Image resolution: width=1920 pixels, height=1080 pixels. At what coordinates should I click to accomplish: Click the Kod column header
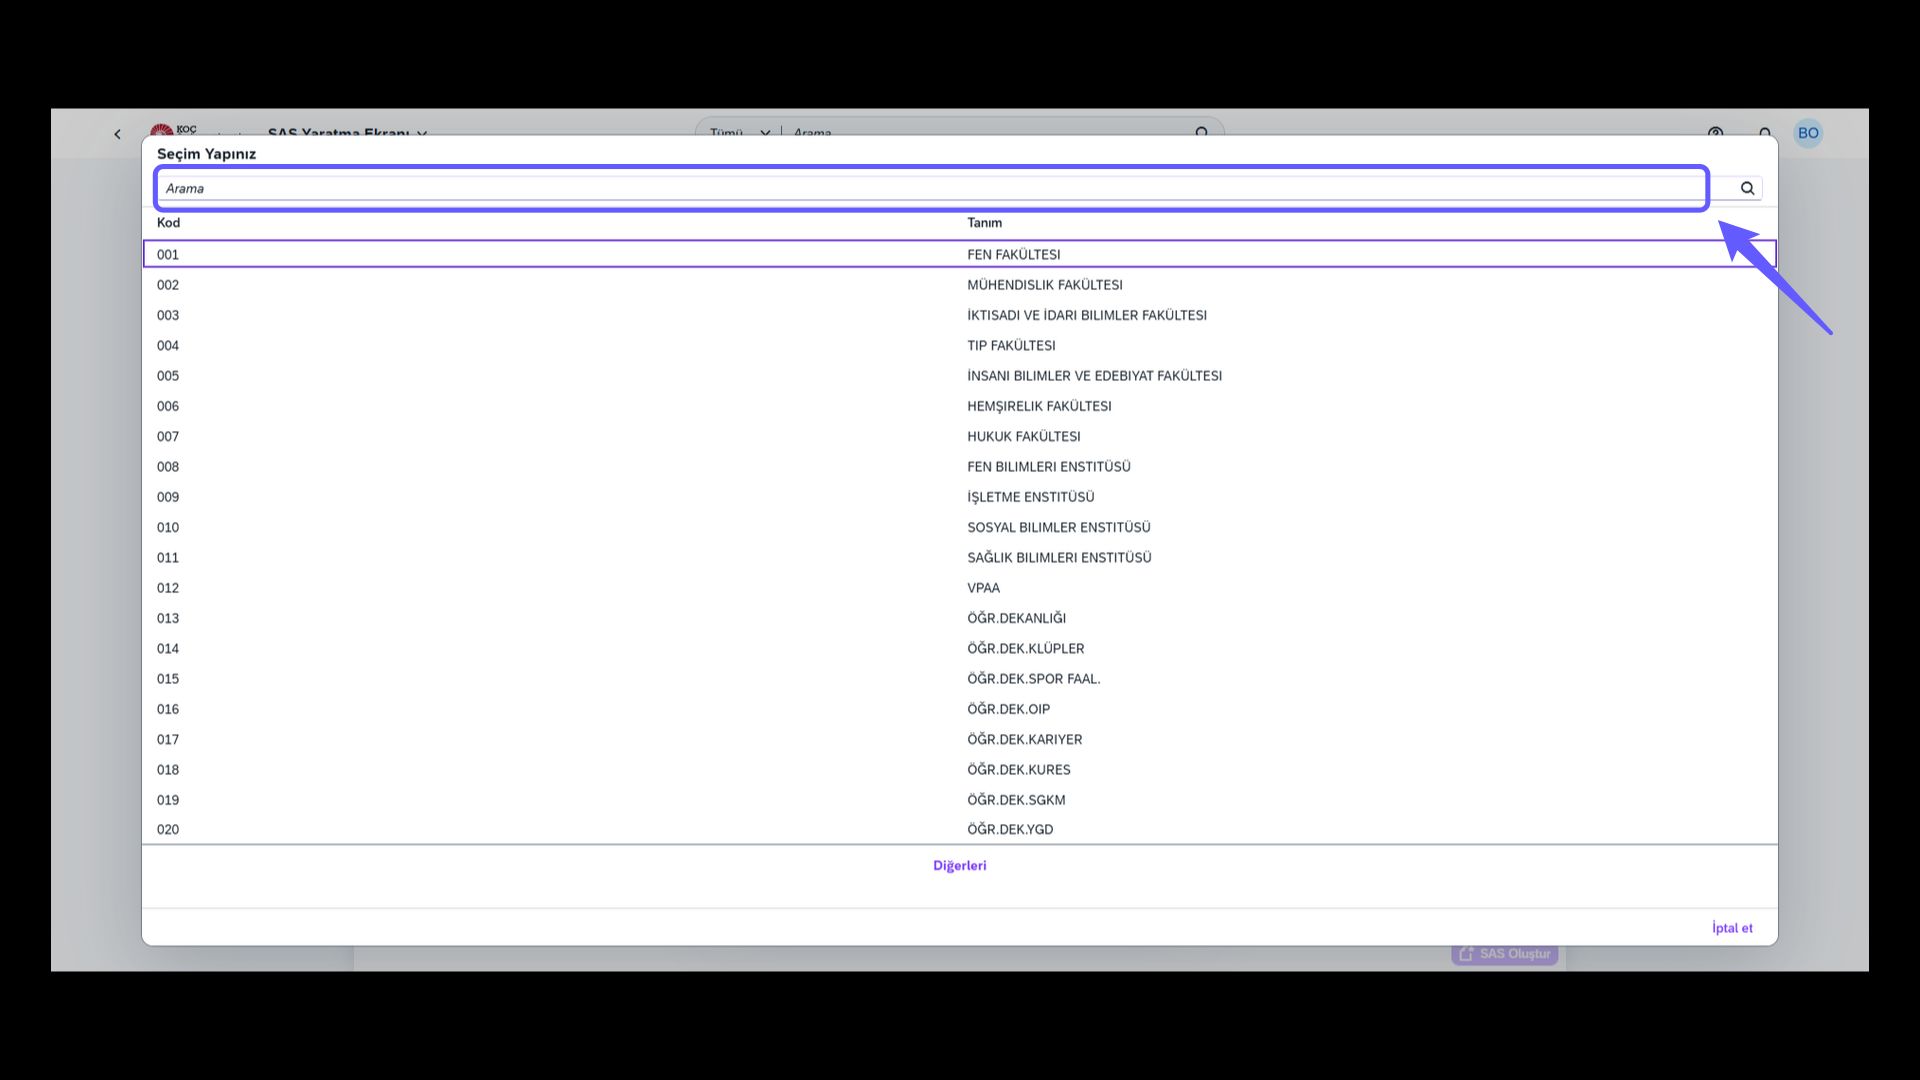coord(168,223)
